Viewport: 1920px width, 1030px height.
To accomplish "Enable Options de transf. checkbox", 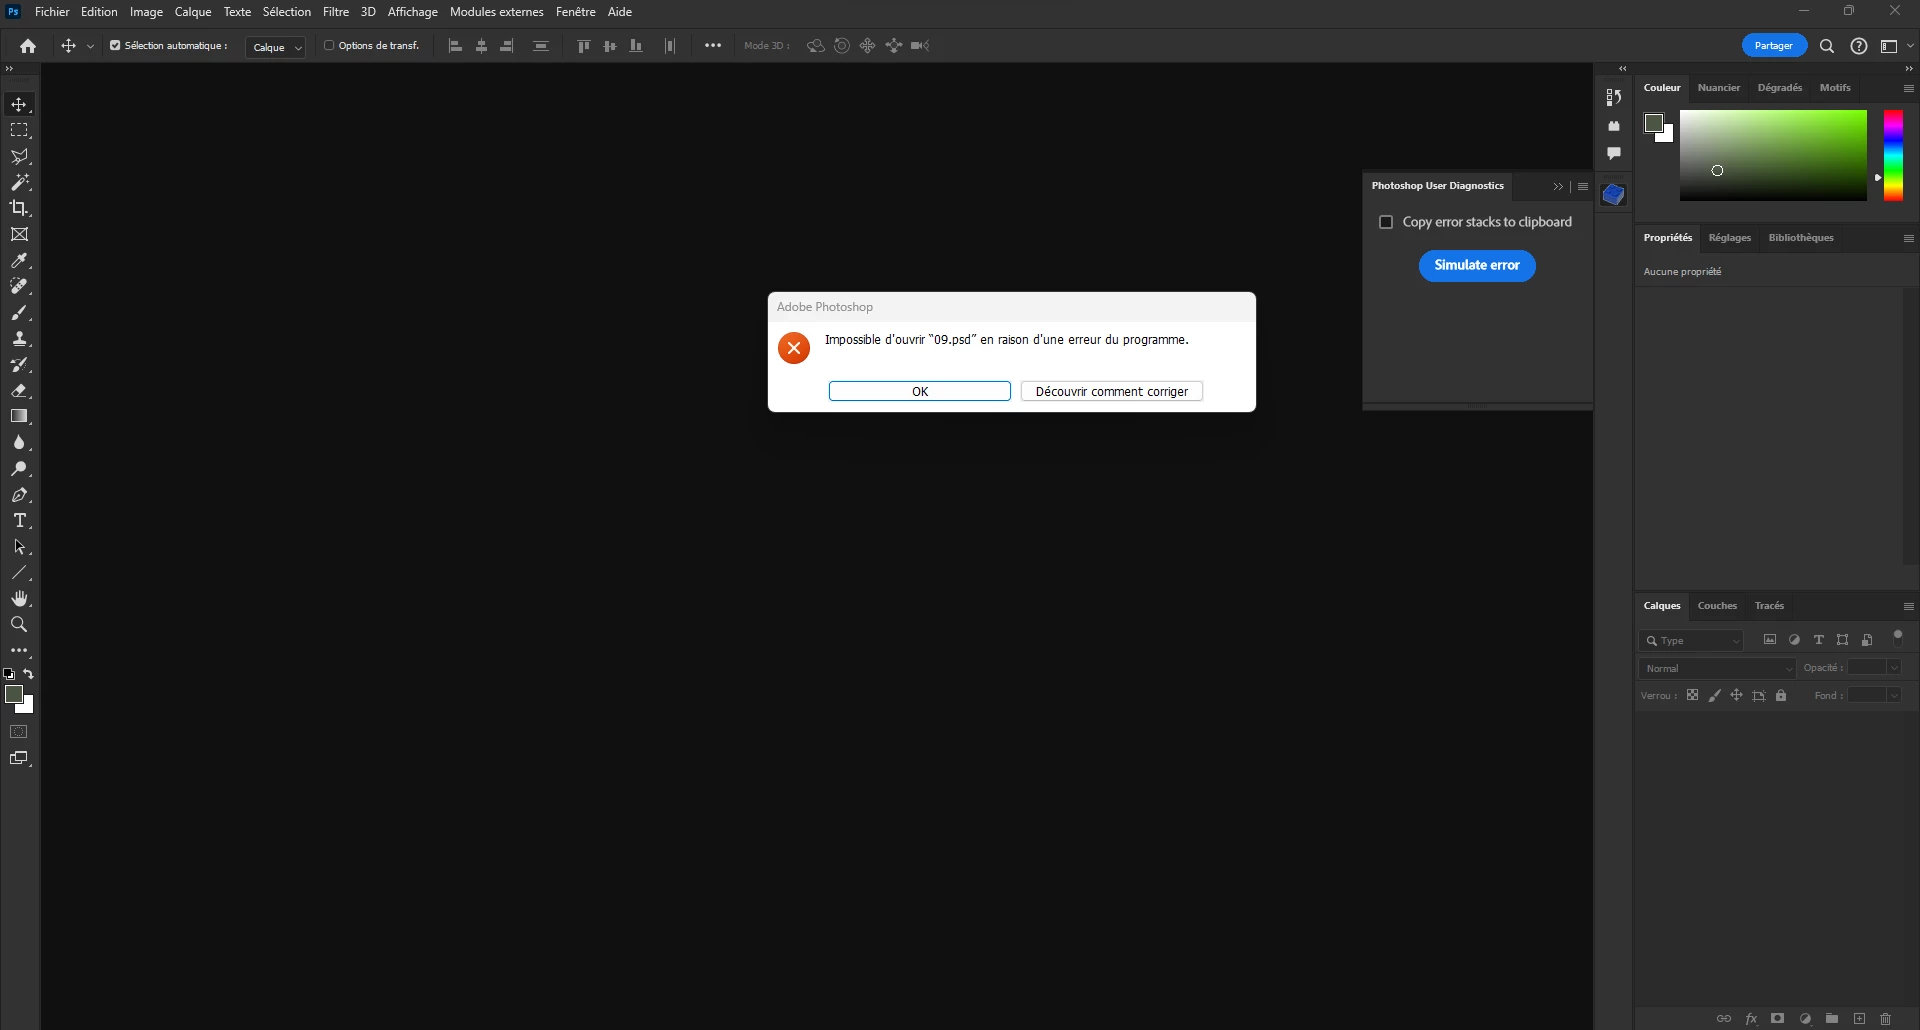I will (329, 46).
